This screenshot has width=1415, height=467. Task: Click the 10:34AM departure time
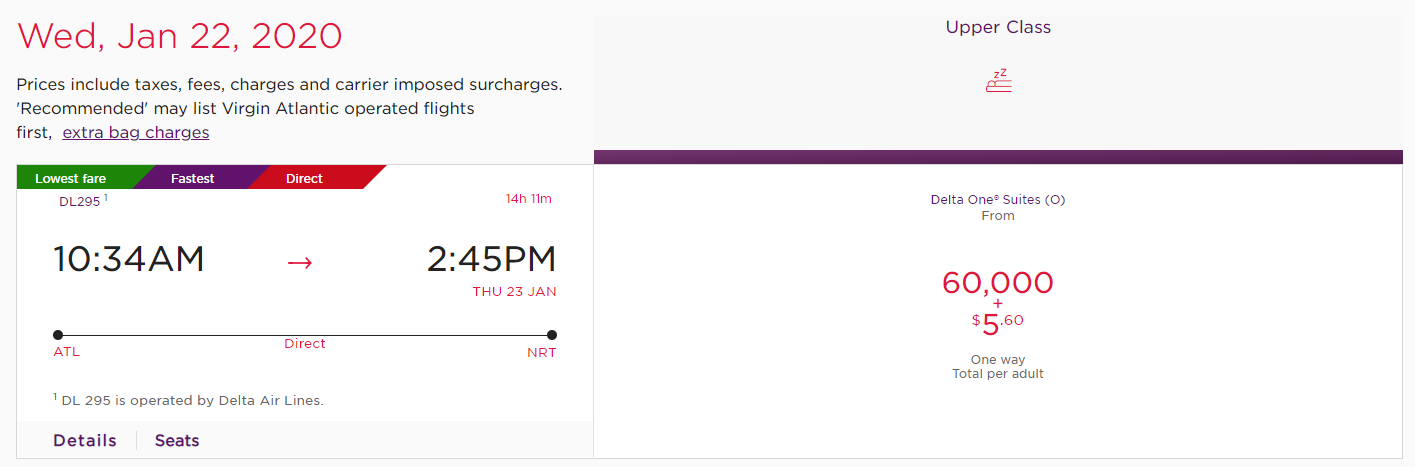[129, 259]
